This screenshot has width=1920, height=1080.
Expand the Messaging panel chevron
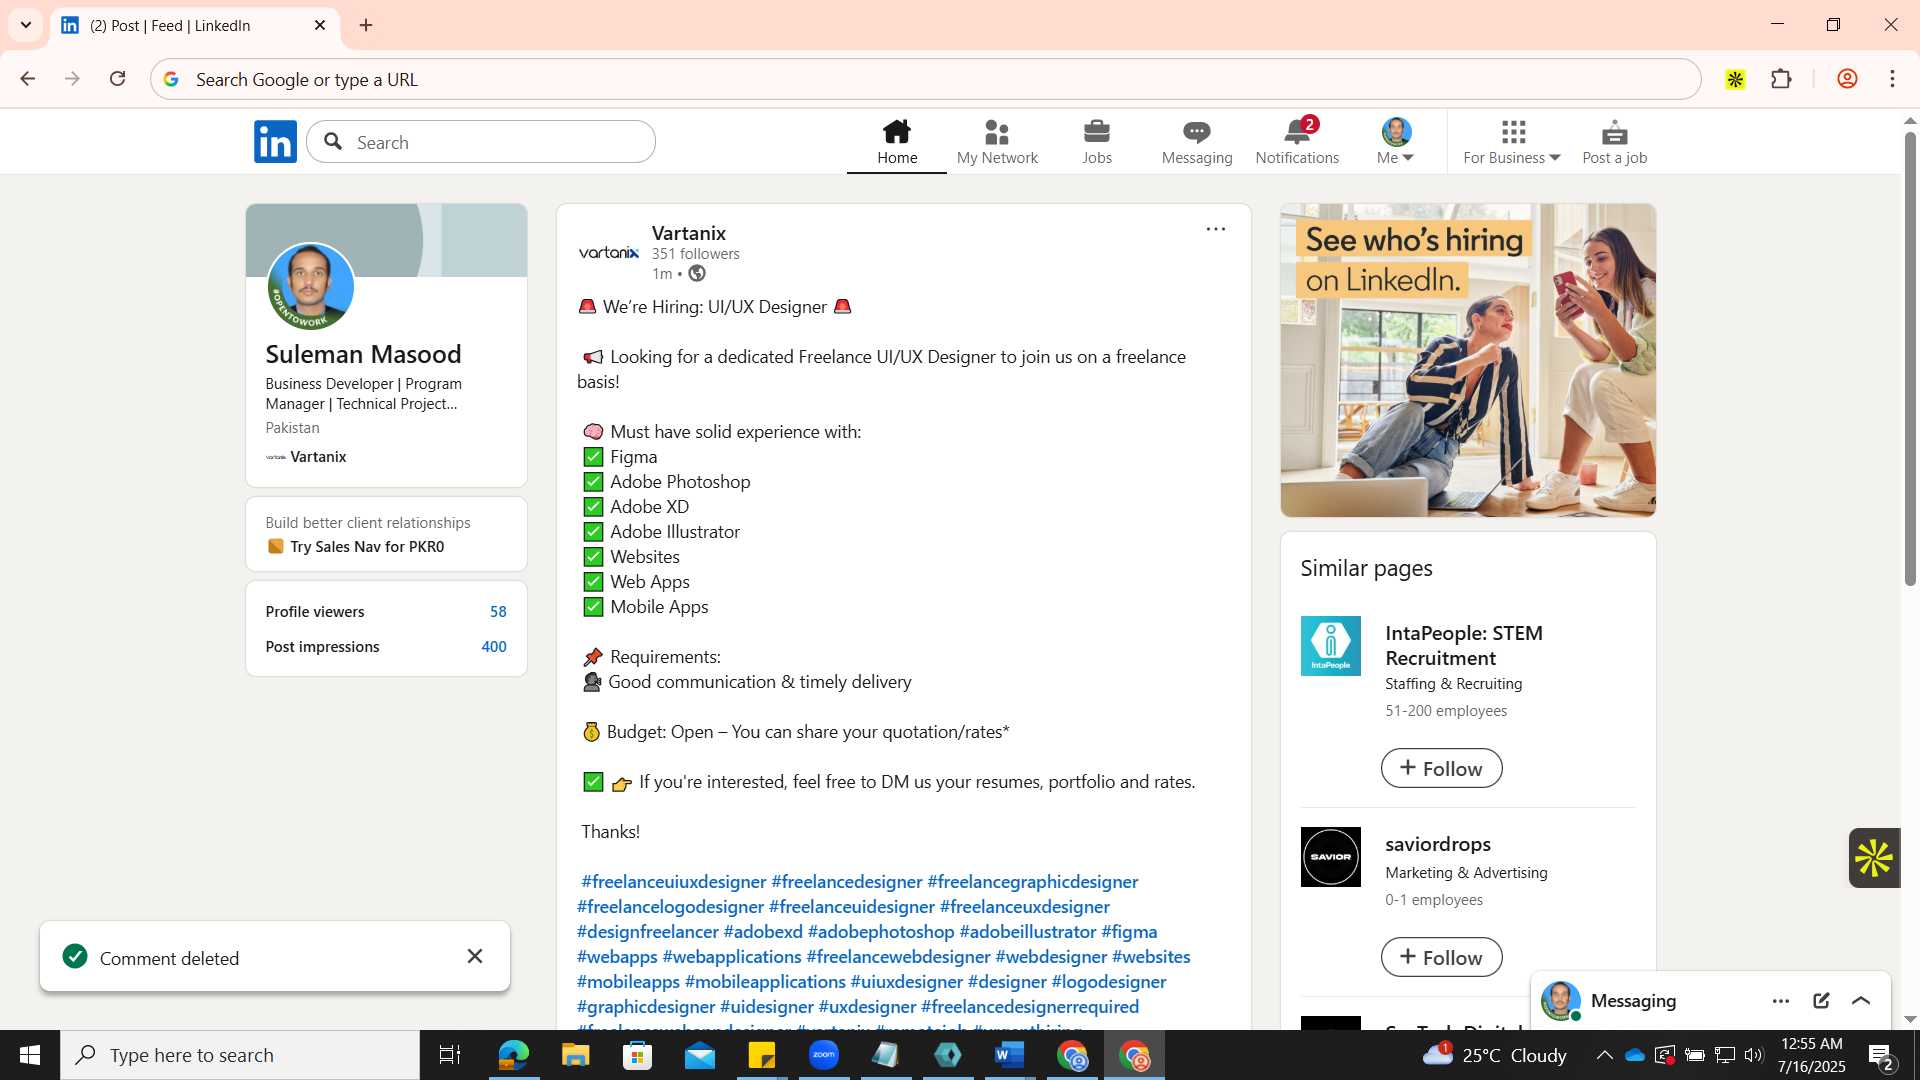(1861, 1001)
